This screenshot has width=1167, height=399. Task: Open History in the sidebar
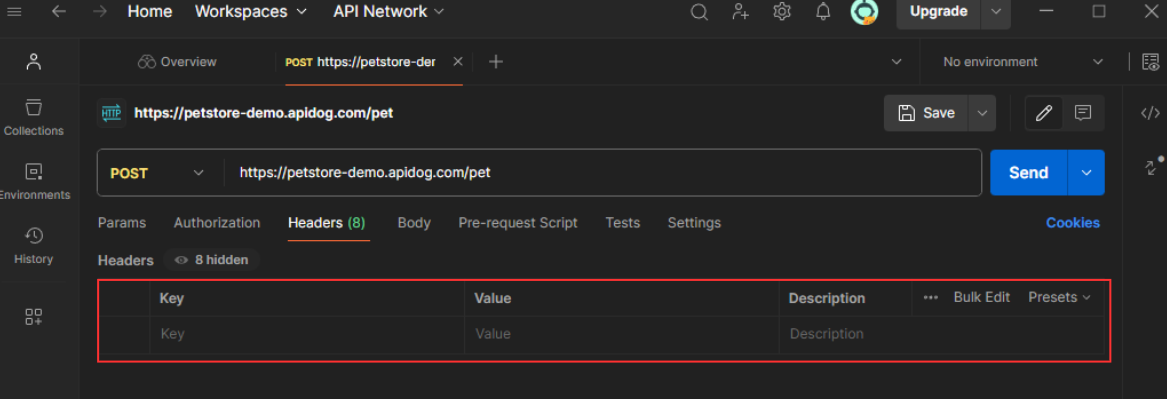[33, 246]
